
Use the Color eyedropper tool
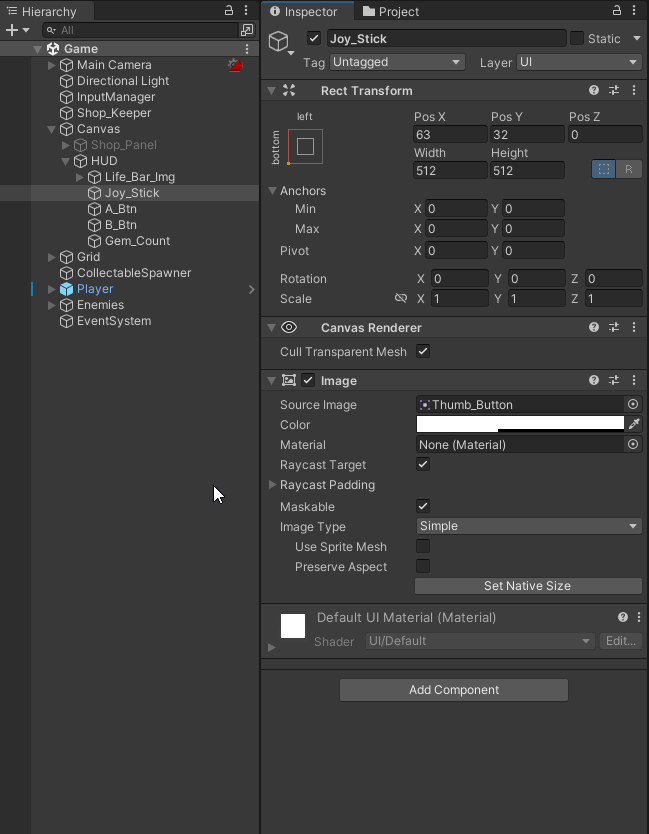634,424
